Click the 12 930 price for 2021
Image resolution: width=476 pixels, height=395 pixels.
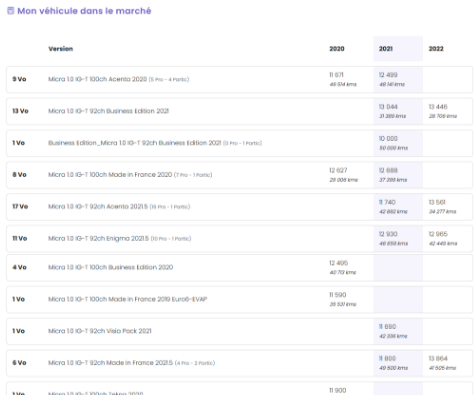(x=388, y=234)
